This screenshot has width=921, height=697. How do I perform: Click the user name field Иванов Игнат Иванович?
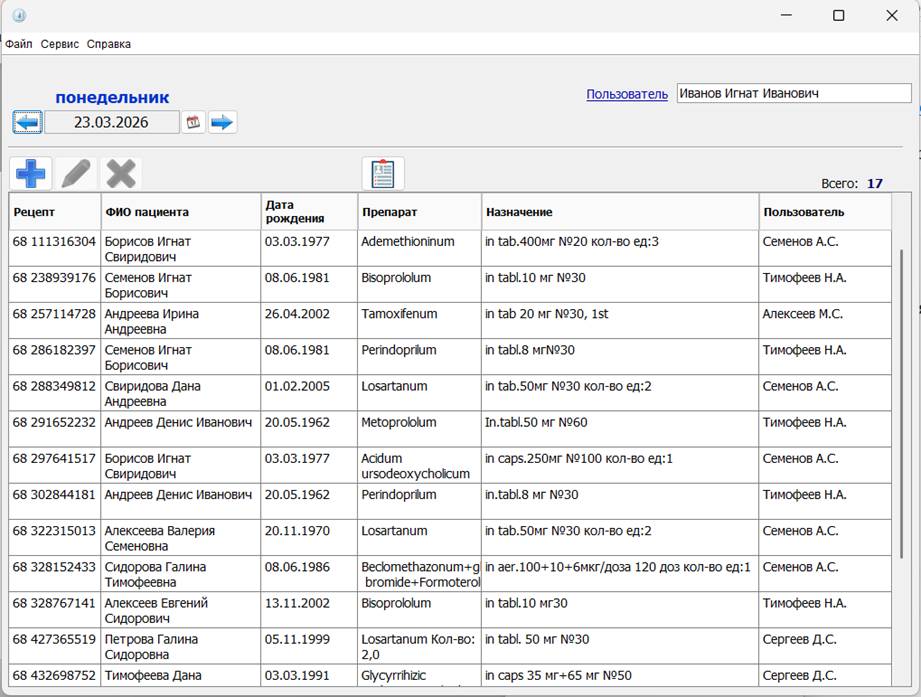point(793,93)
